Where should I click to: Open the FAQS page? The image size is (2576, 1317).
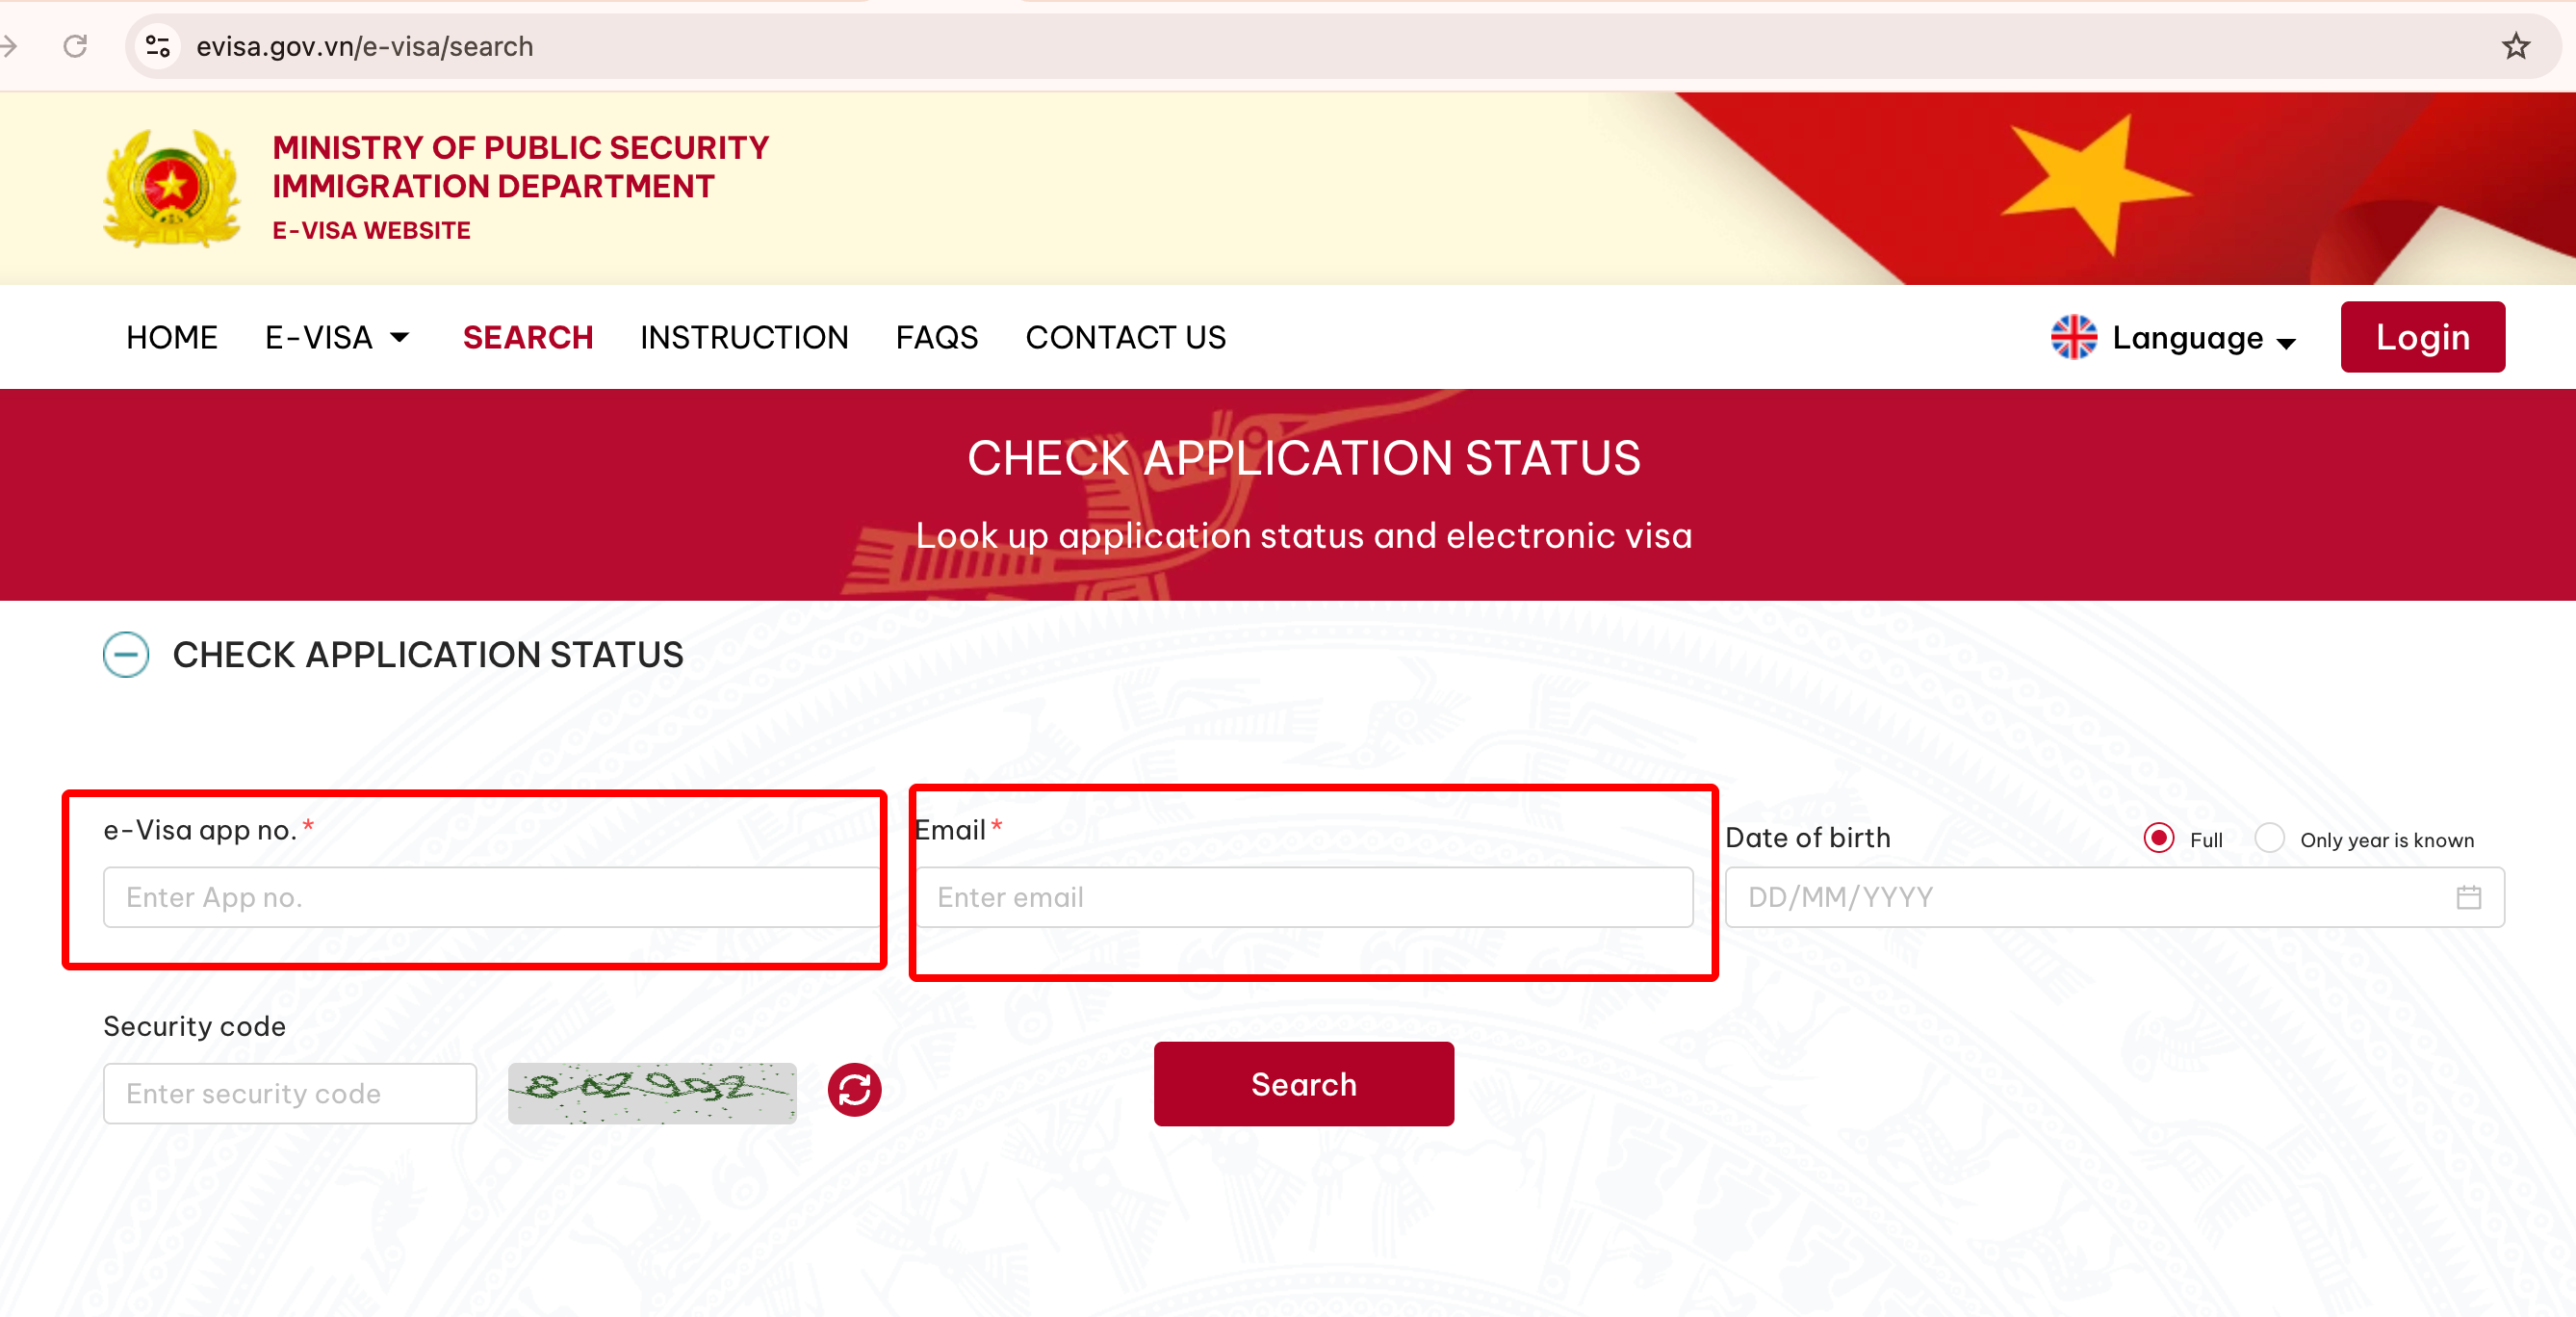(936, 338)
